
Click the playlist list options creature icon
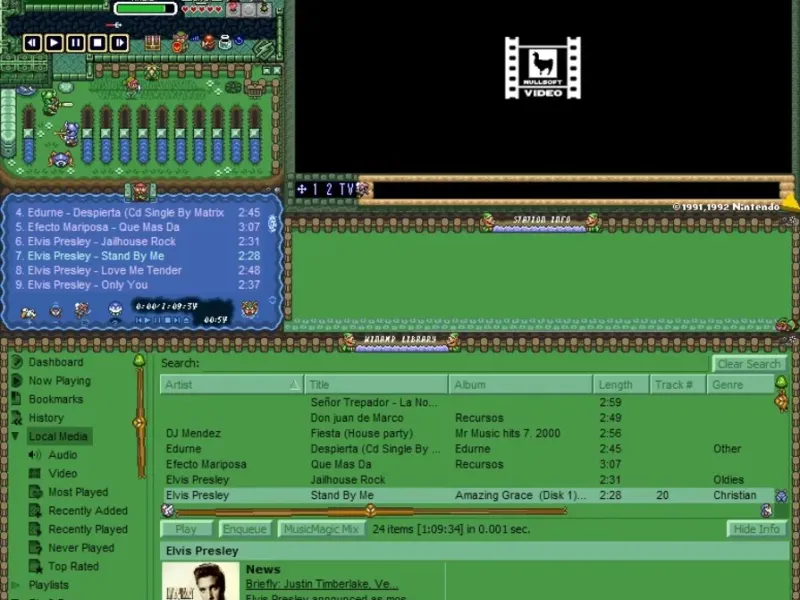pyautogui.click(x=249, y=309)
